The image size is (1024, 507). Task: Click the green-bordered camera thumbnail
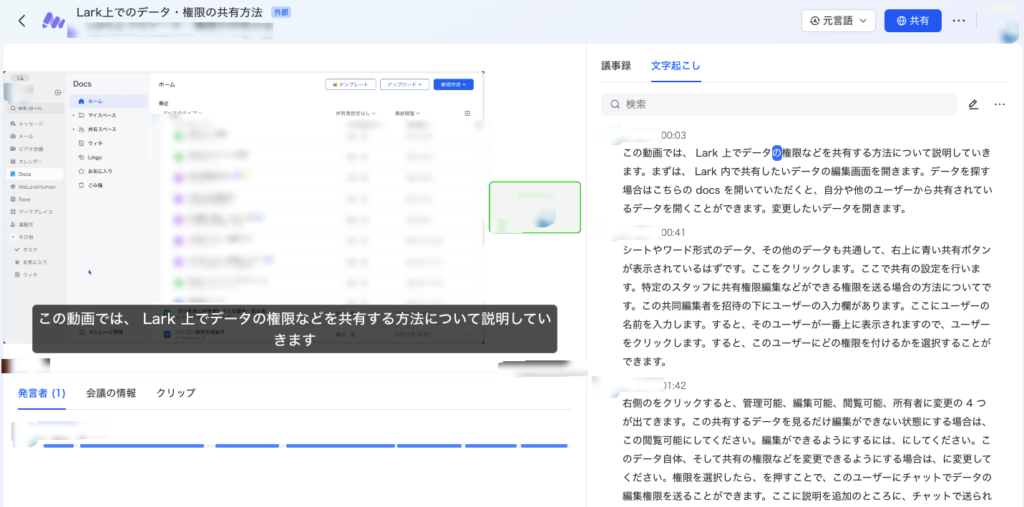click(x=535, y=207)
